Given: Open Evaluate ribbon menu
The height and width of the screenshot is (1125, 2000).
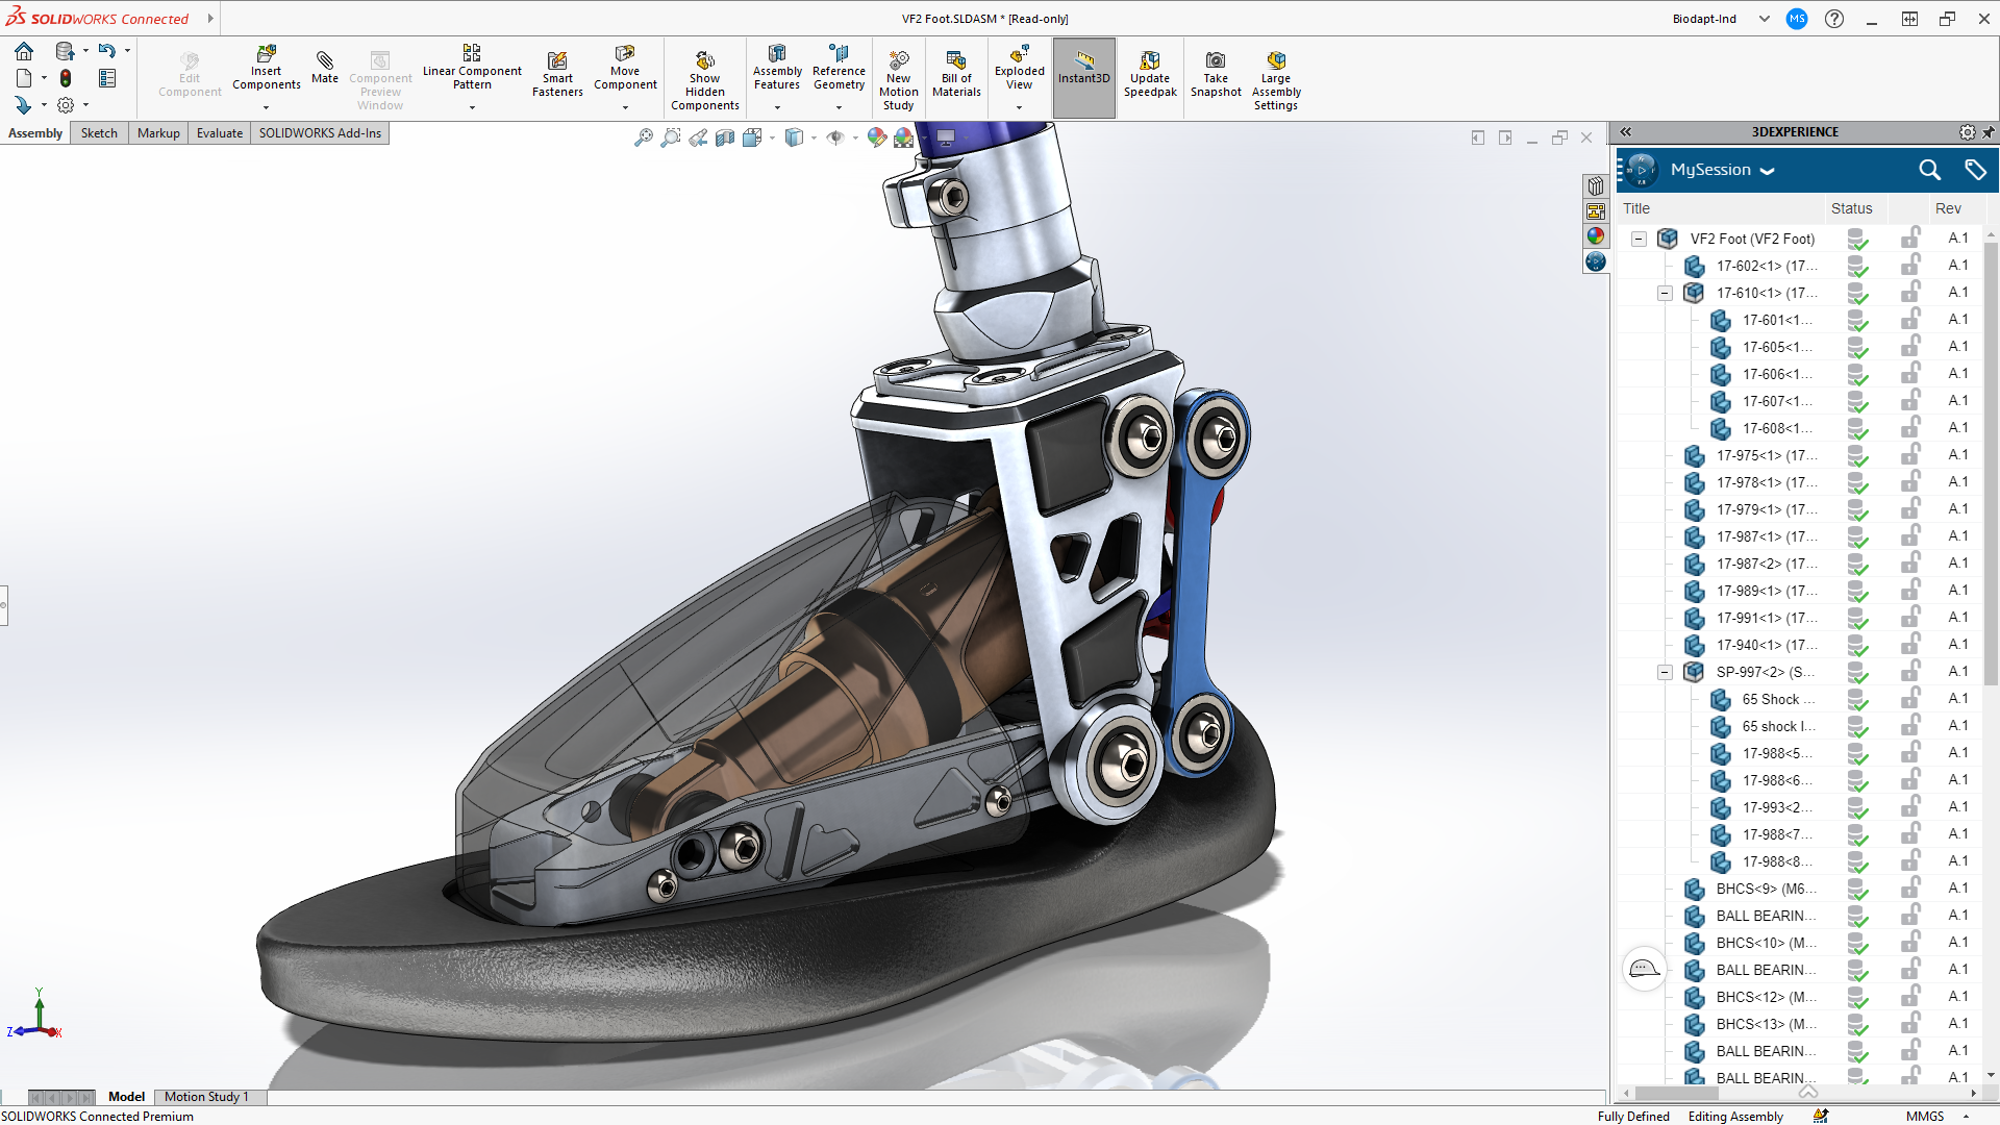Looking at the screenshot, I should 218,132.
